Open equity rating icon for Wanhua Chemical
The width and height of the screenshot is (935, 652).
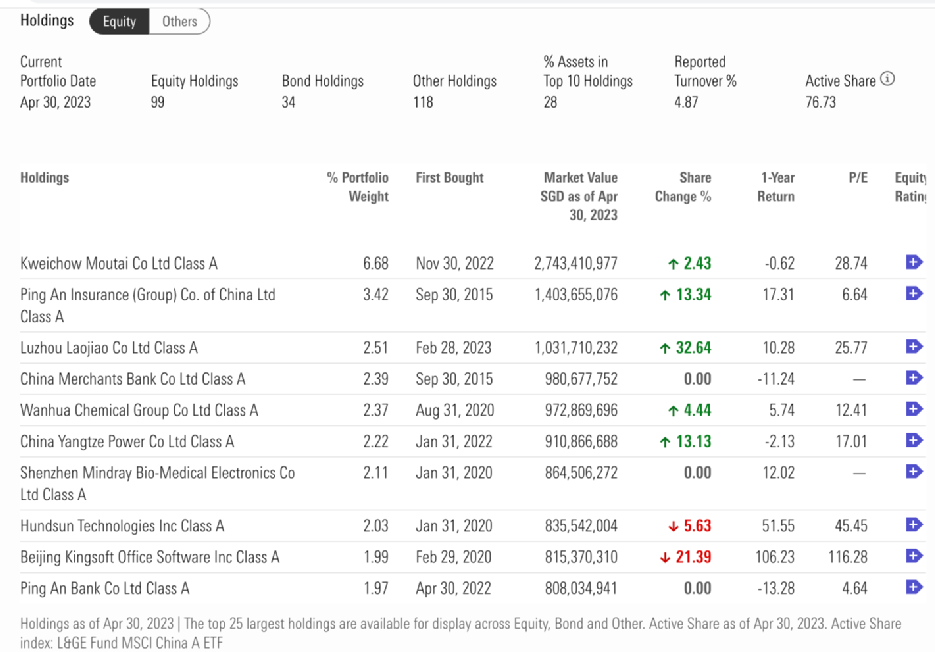pyautogui.click(x=913, y=409)
